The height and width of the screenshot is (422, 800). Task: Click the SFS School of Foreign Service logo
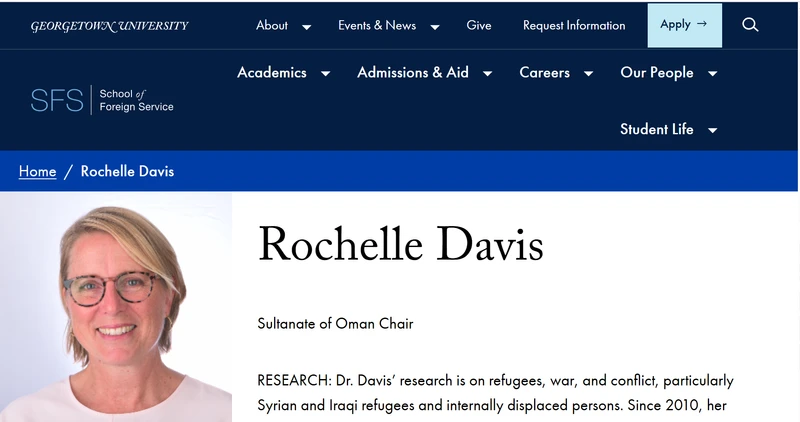[x=102, y=100]
